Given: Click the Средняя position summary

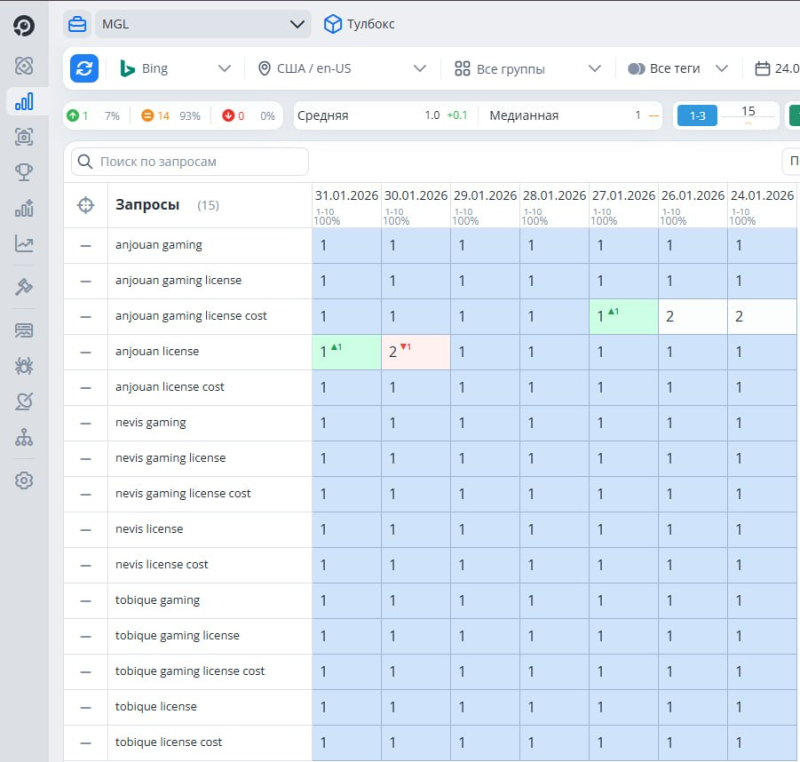Looking at the screenshot, I should pos(322,116).
